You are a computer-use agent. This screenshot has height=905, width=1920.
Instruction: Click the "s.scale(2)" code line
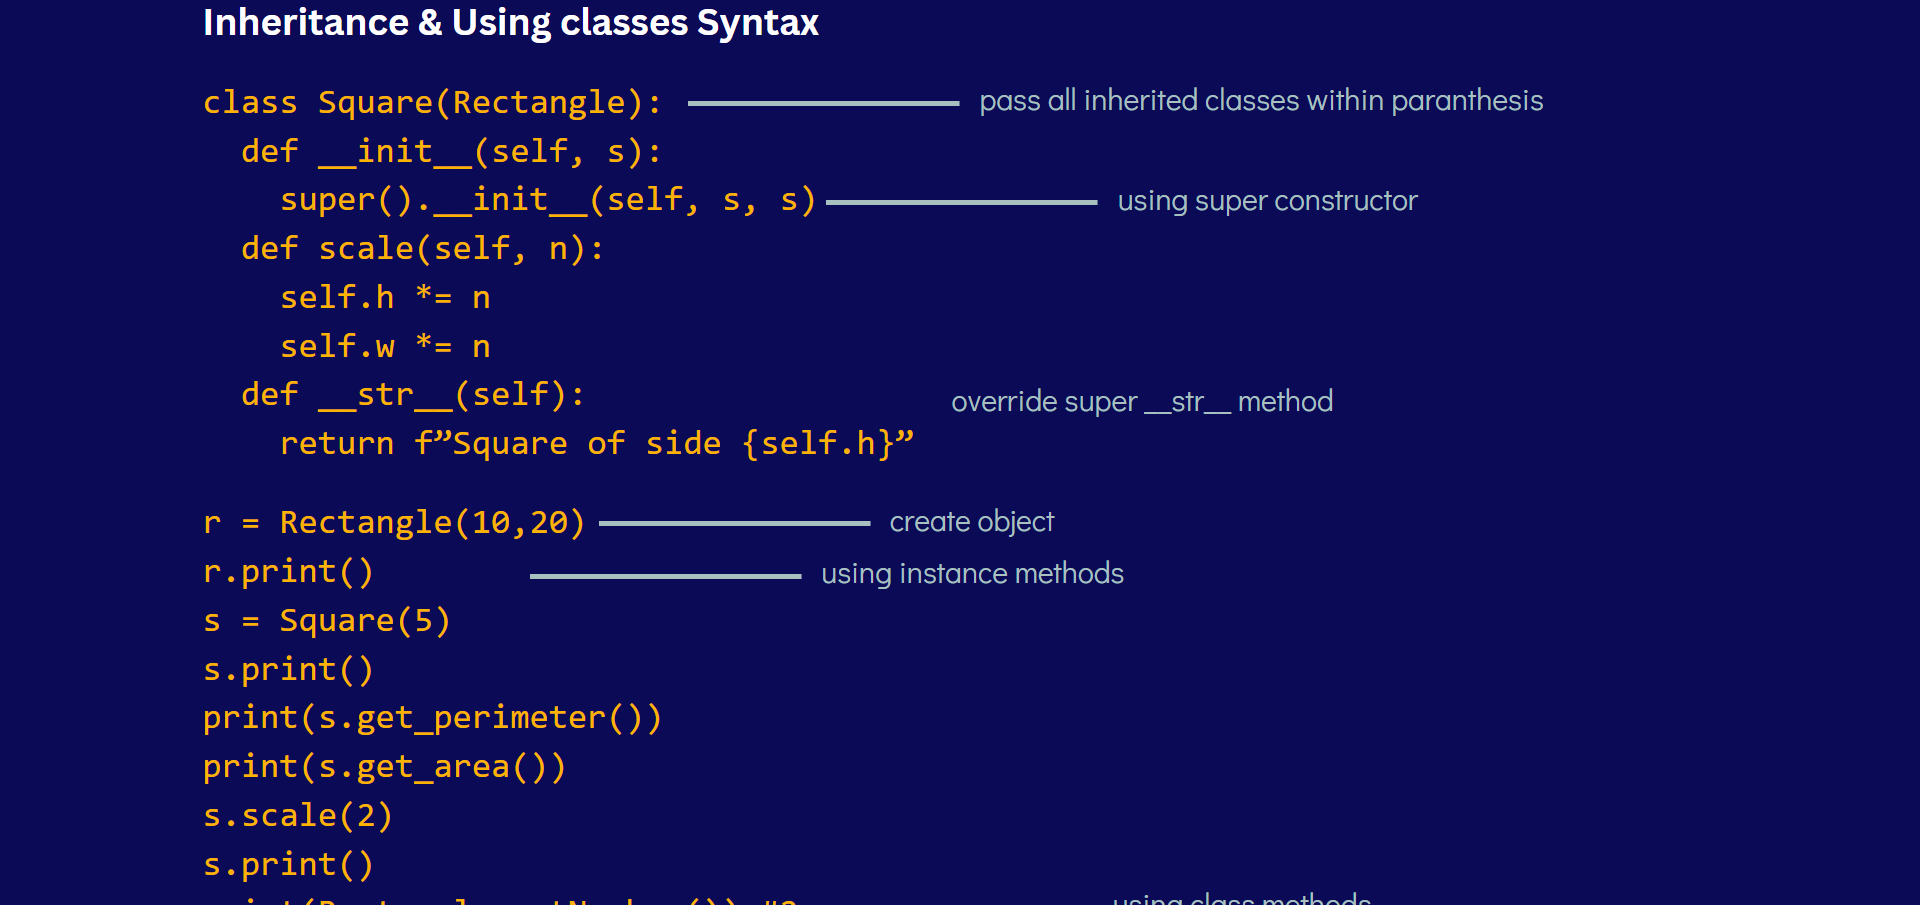(x=298, y=816)
